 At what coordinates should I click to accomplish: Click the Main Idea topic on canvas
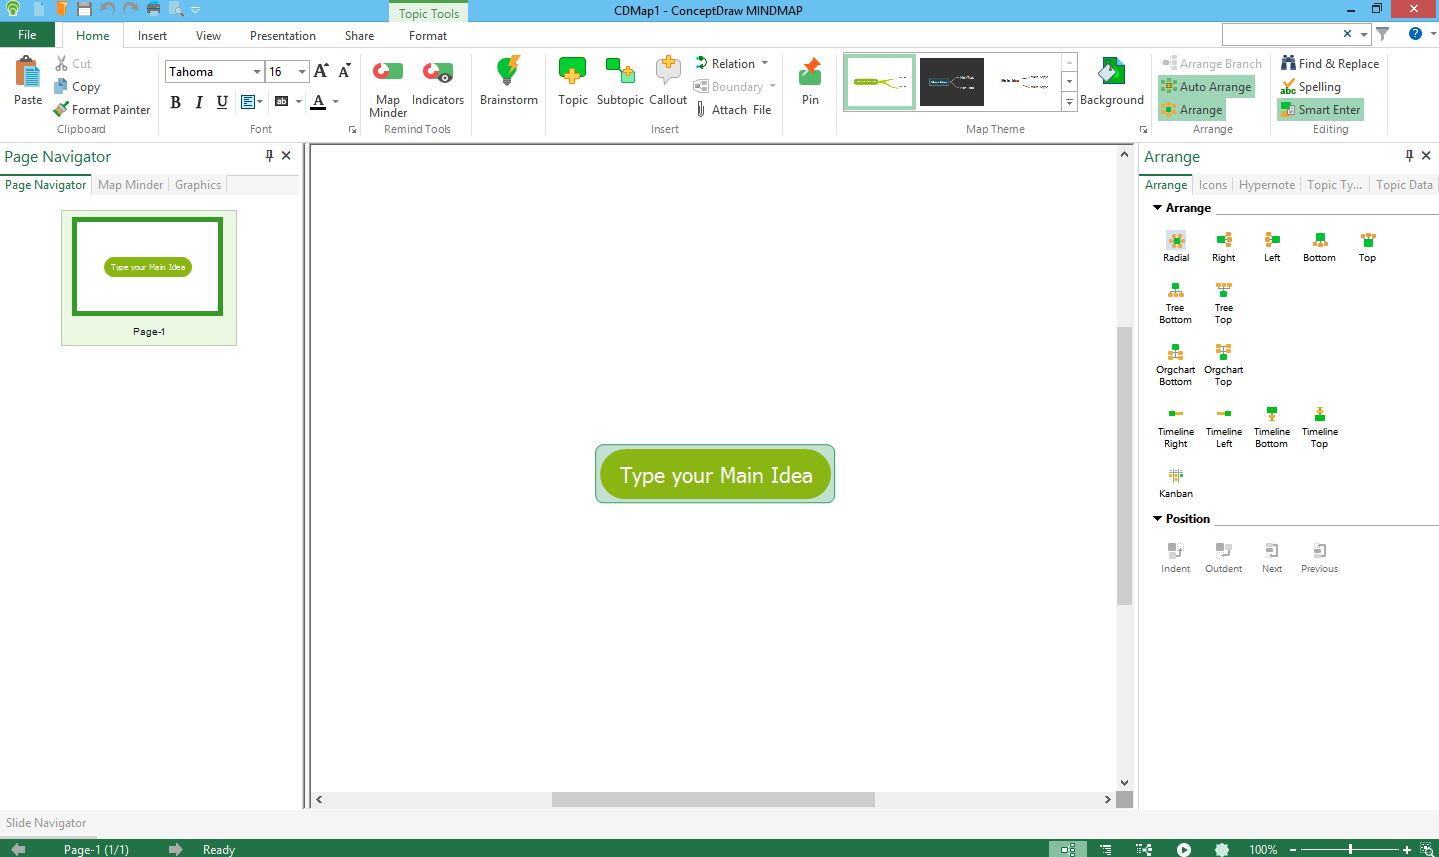715,475
